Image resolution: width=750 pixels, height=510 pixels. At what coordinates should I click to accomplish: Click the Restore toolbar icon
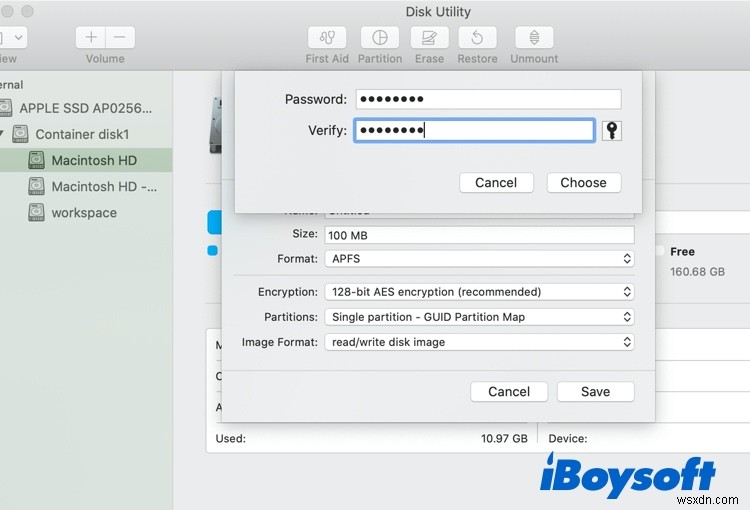(477, 37)
